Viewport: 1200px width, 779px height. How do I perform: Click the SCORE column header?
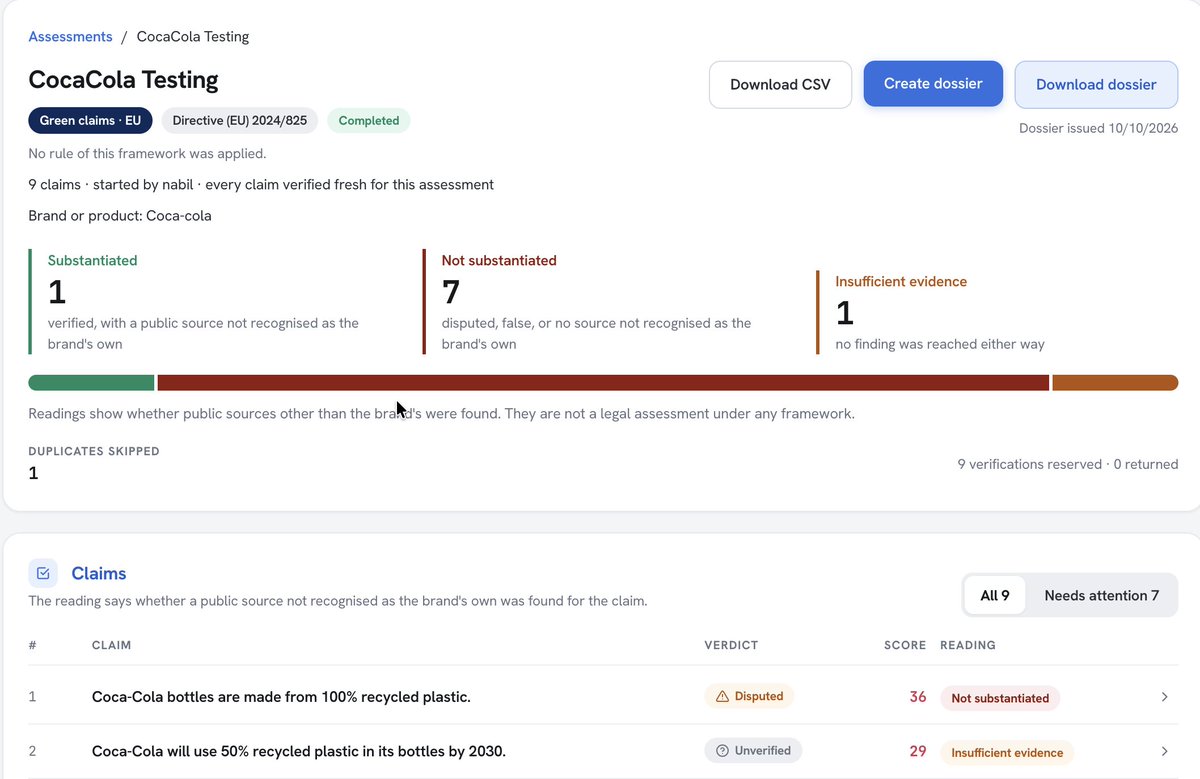[905, 645]
